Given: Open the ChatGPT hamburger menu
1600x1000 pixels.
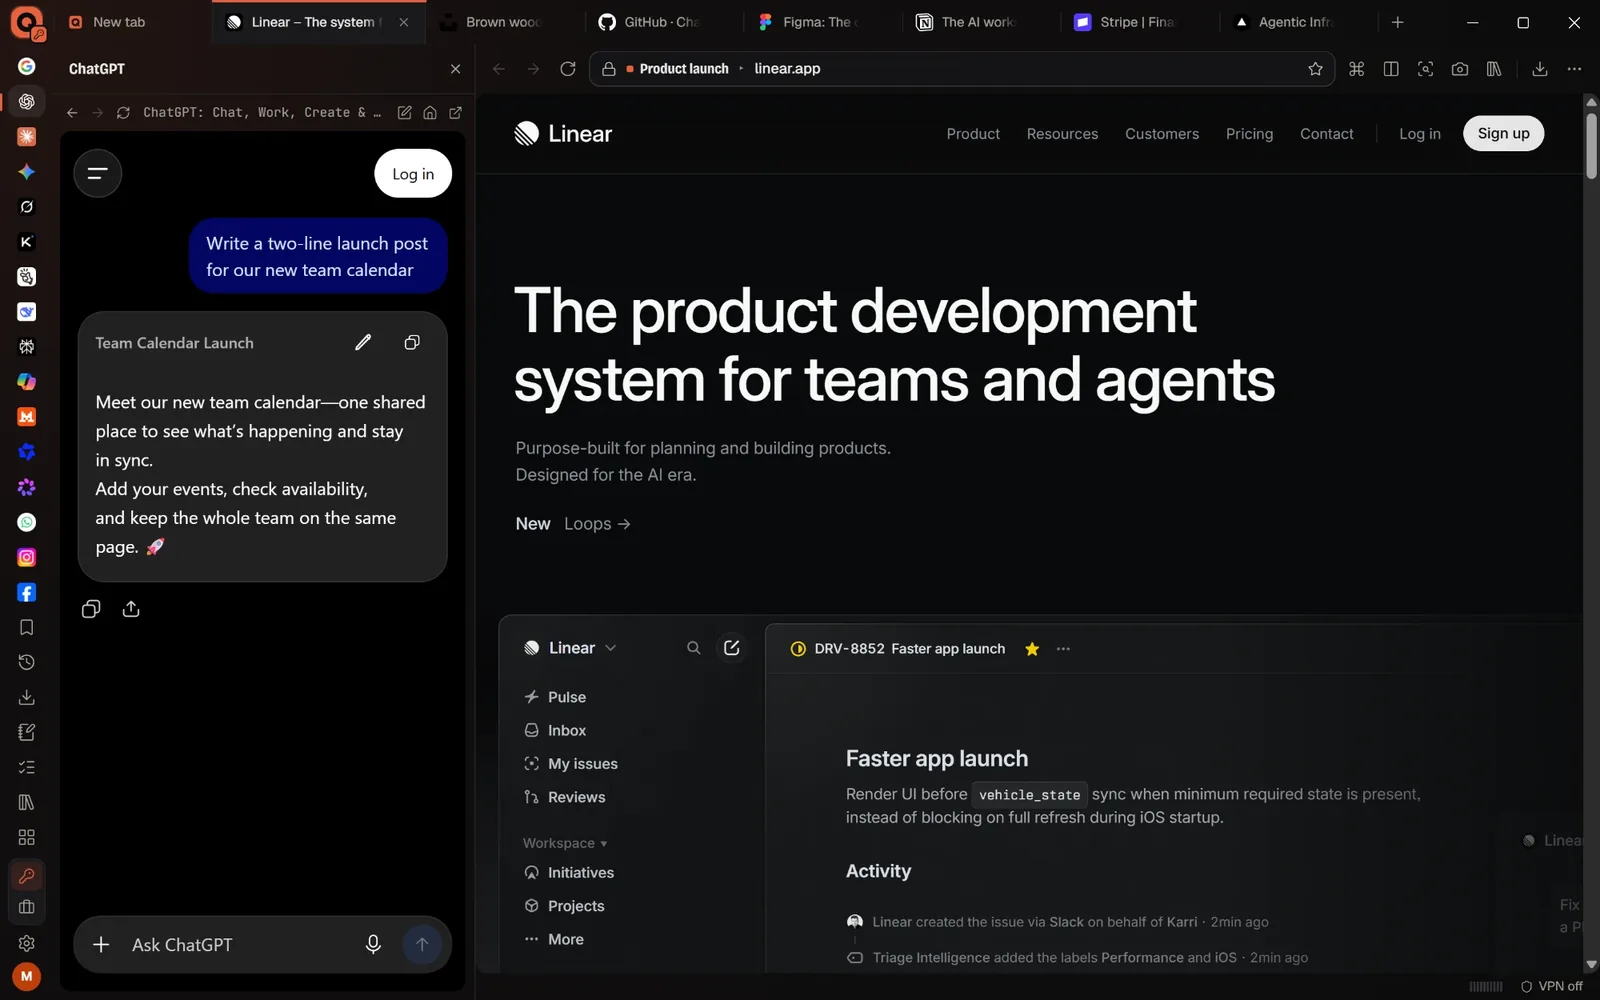Looking at the screenshot, I should coord(98,173).
